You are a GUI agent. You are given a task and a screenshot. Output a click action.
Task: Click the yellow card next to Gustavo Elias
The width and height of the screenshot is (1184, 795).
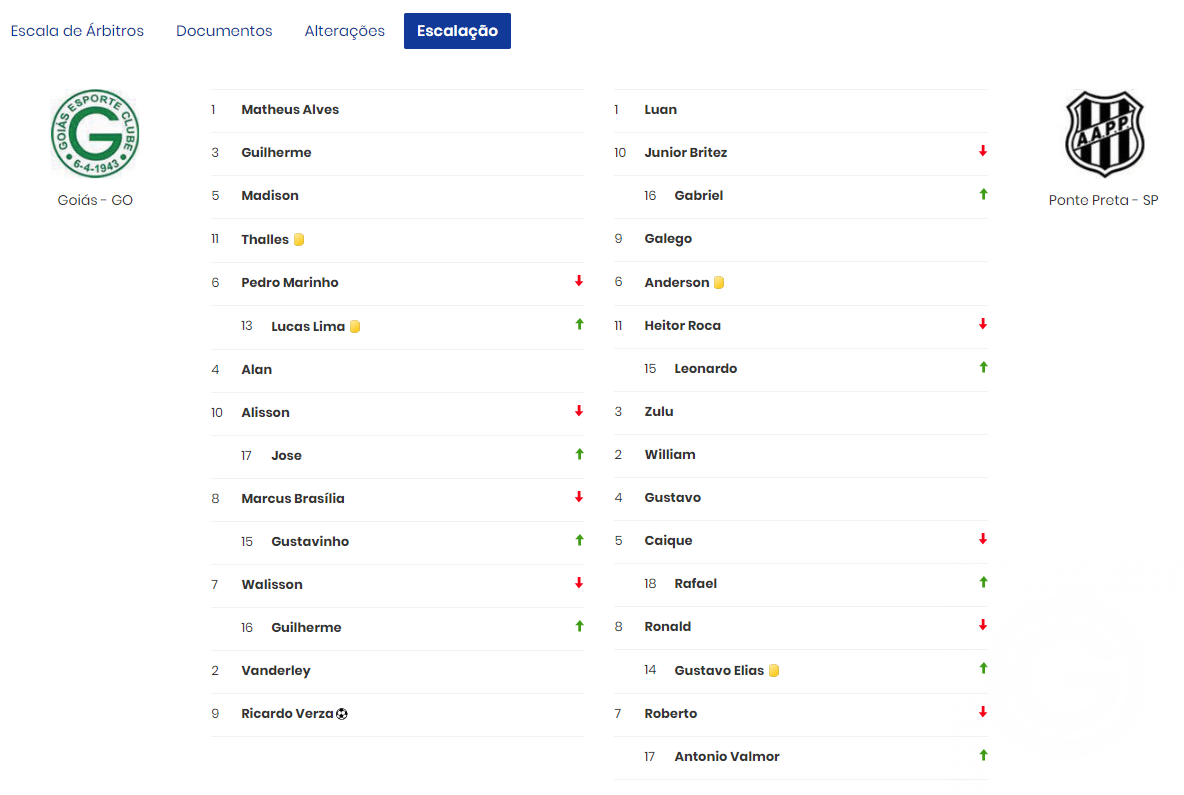pyautogui.click(x=774, y=670)
